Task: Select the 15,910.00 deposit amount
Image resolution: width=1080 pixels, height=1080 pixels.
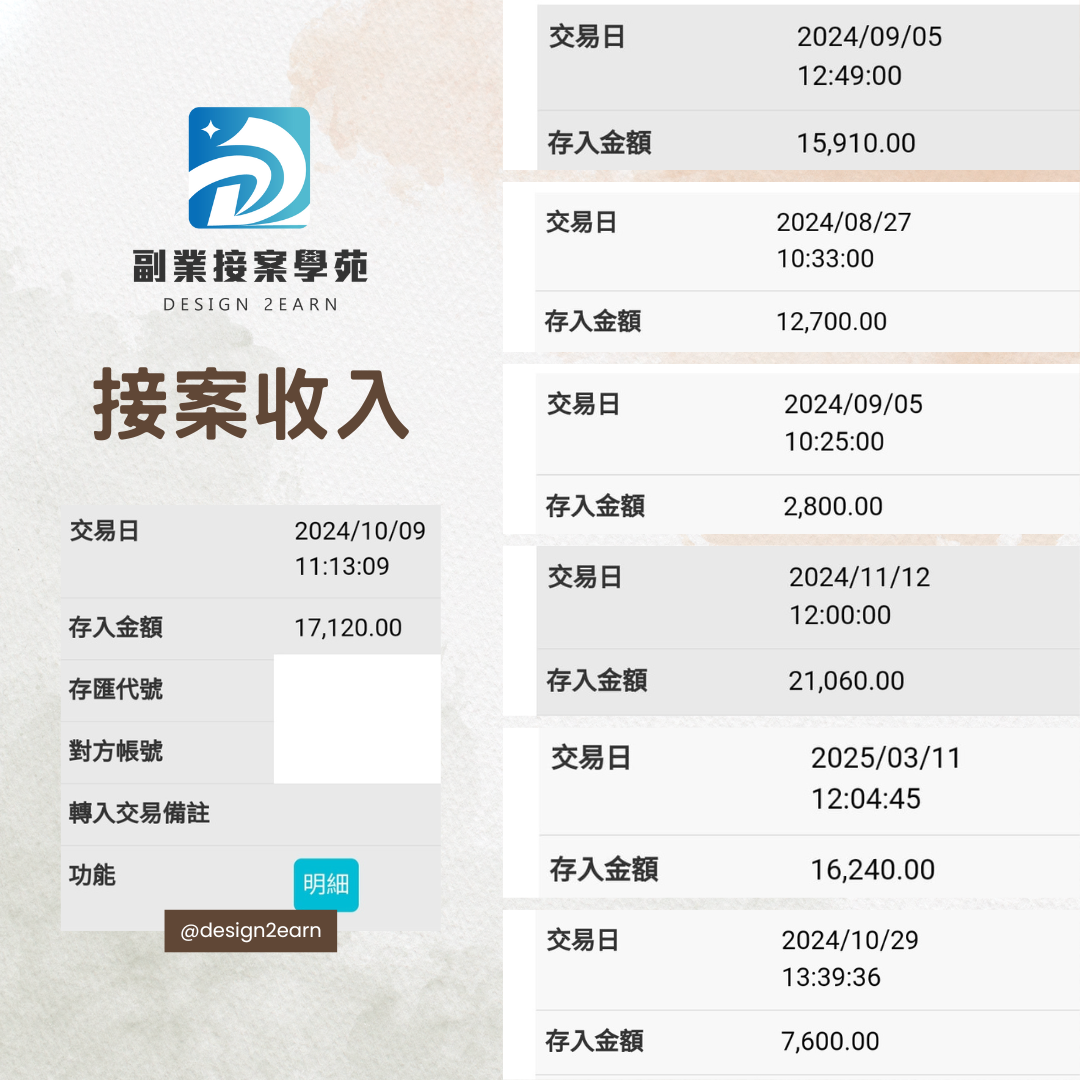Action: tap(856, 143)
